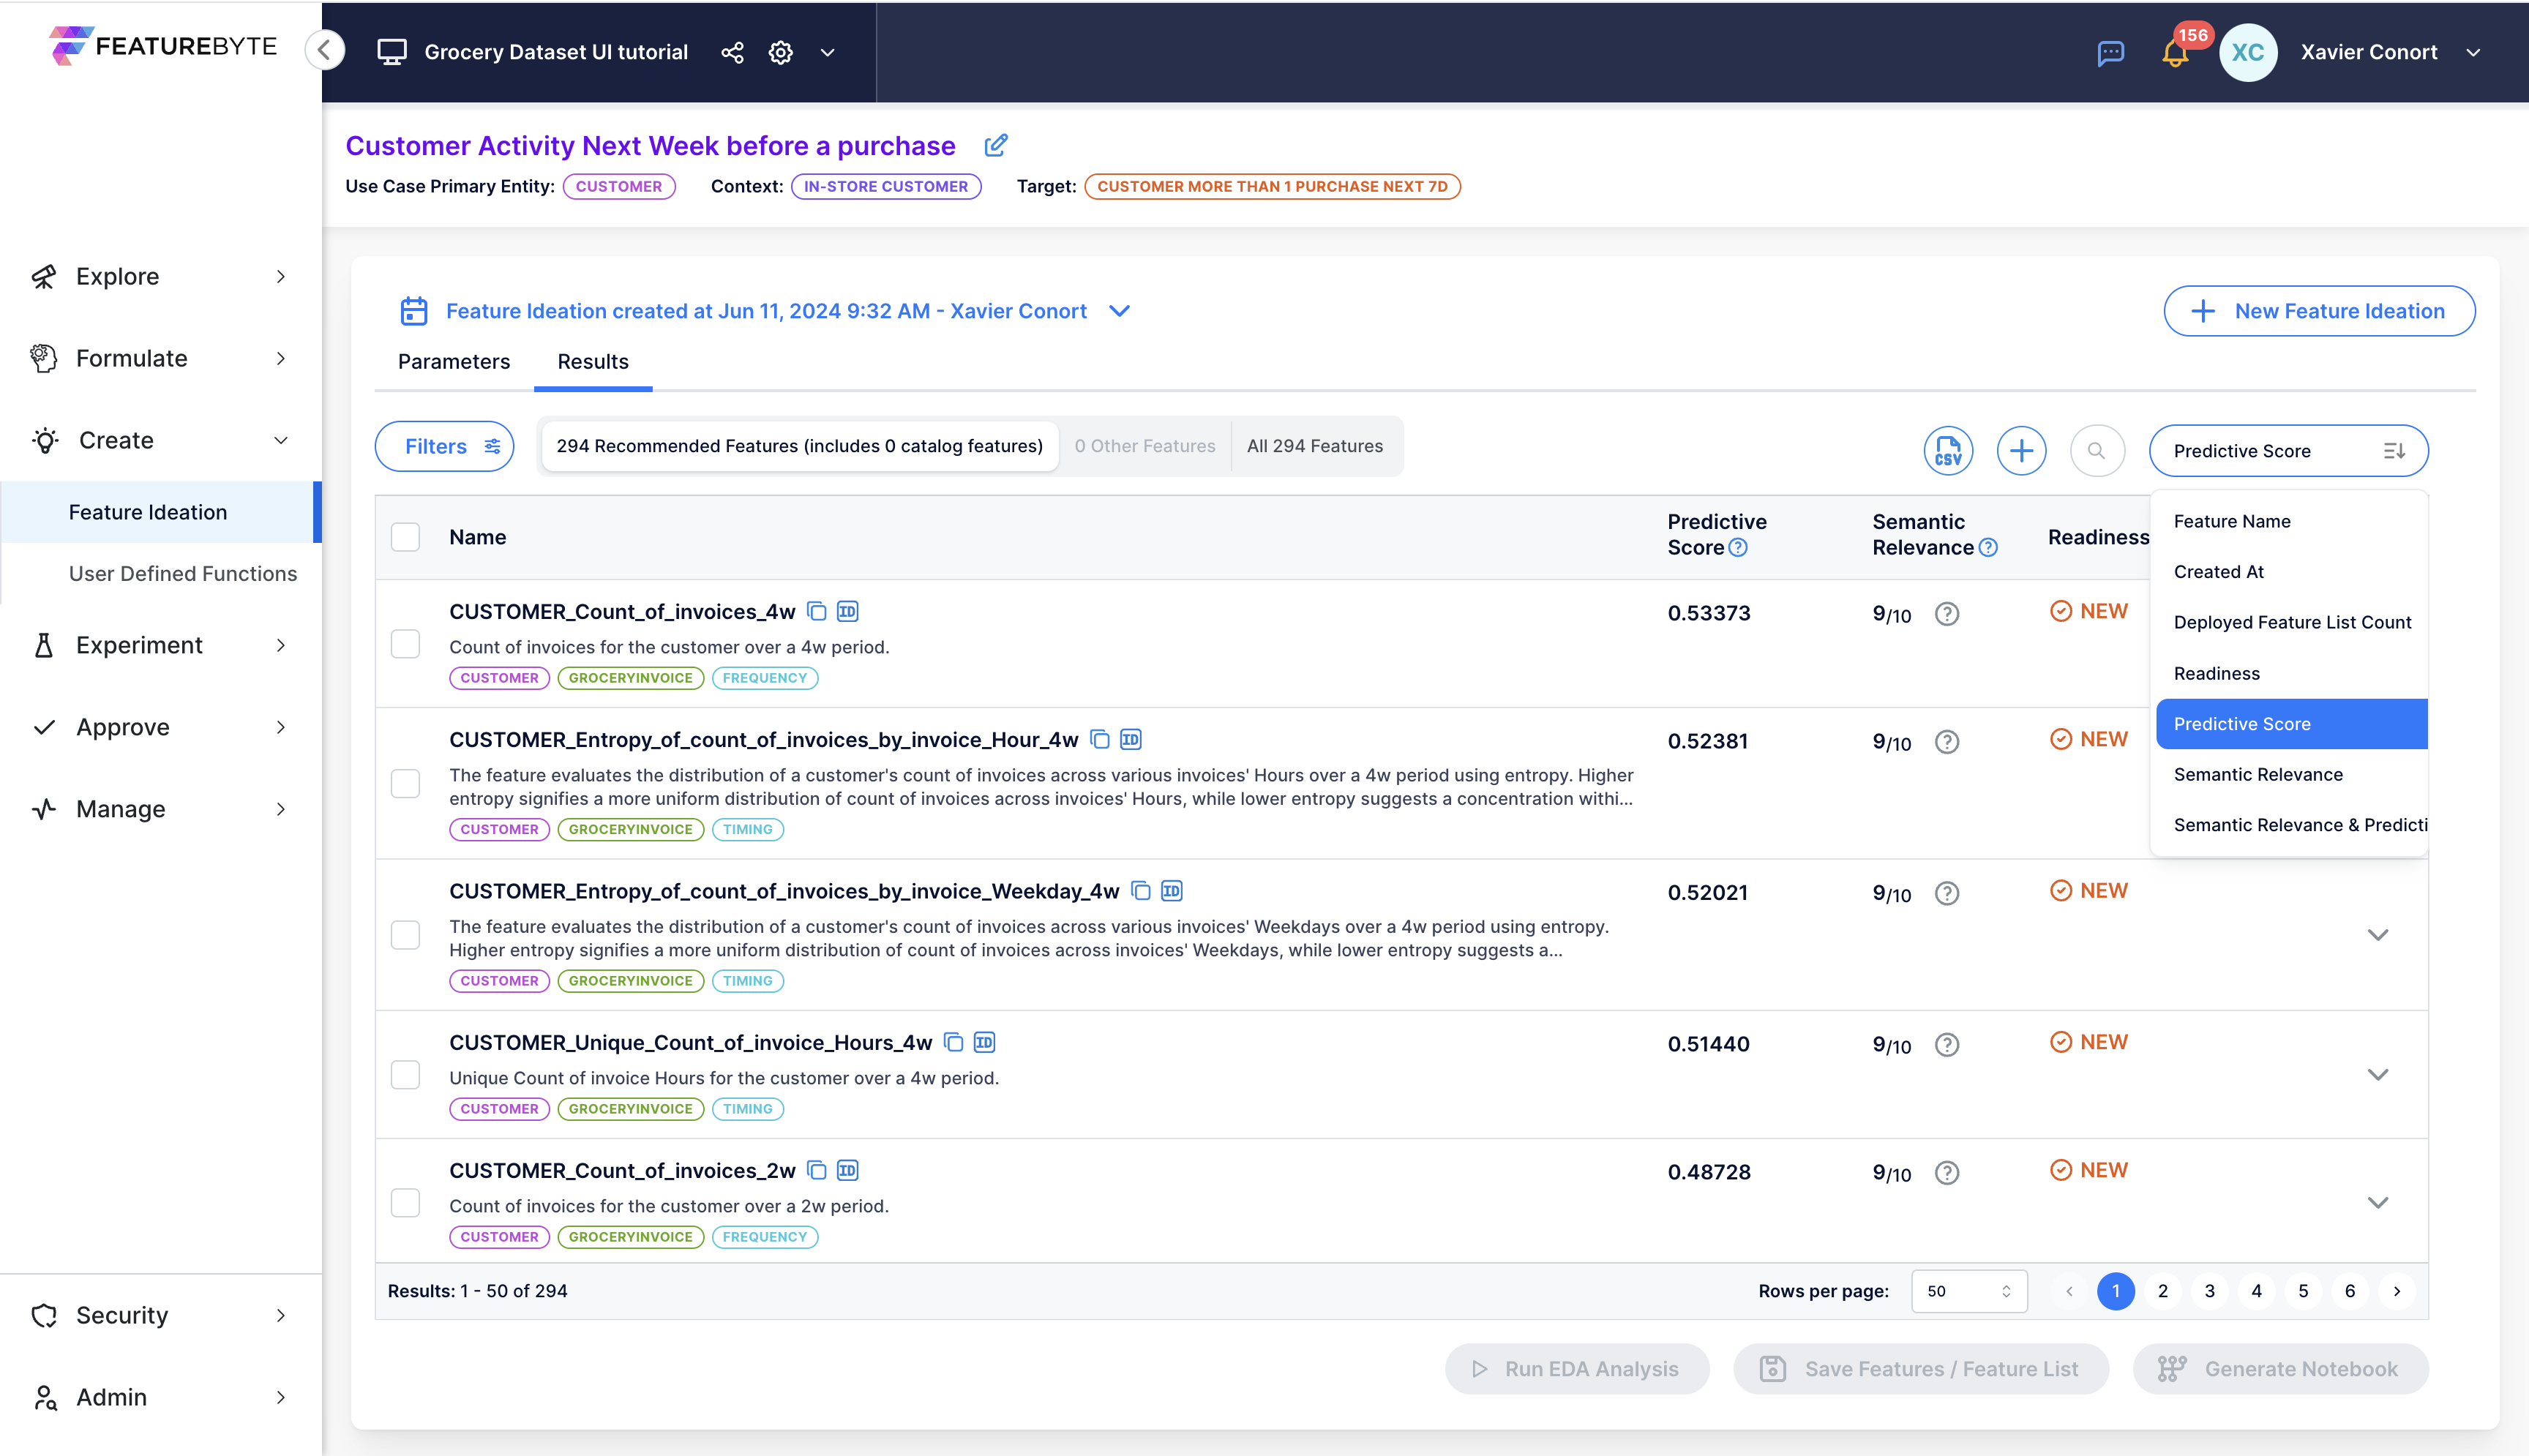The height and width of the screenshot is (1456, 2529).
Task: Click the target tag CUSTOMER MORE THAN 1 PURCHASE
Action: [1272, 186]
